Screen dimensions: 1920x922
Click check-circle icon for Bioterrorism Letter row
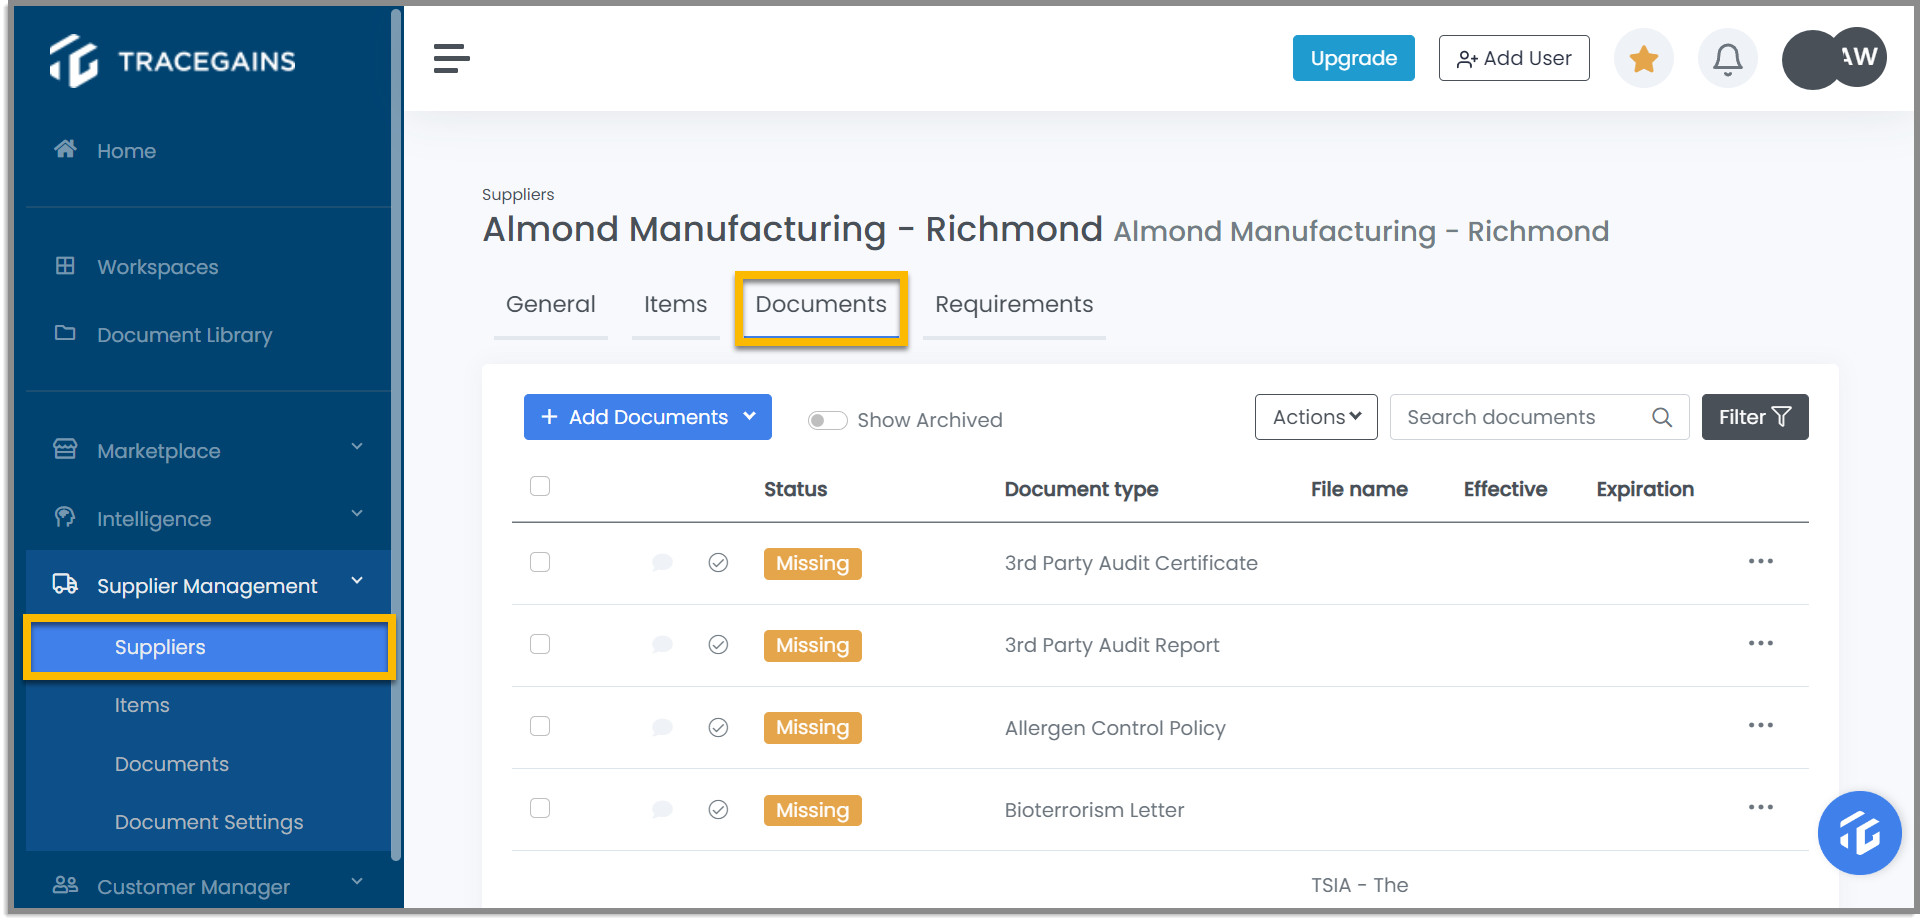718,809
